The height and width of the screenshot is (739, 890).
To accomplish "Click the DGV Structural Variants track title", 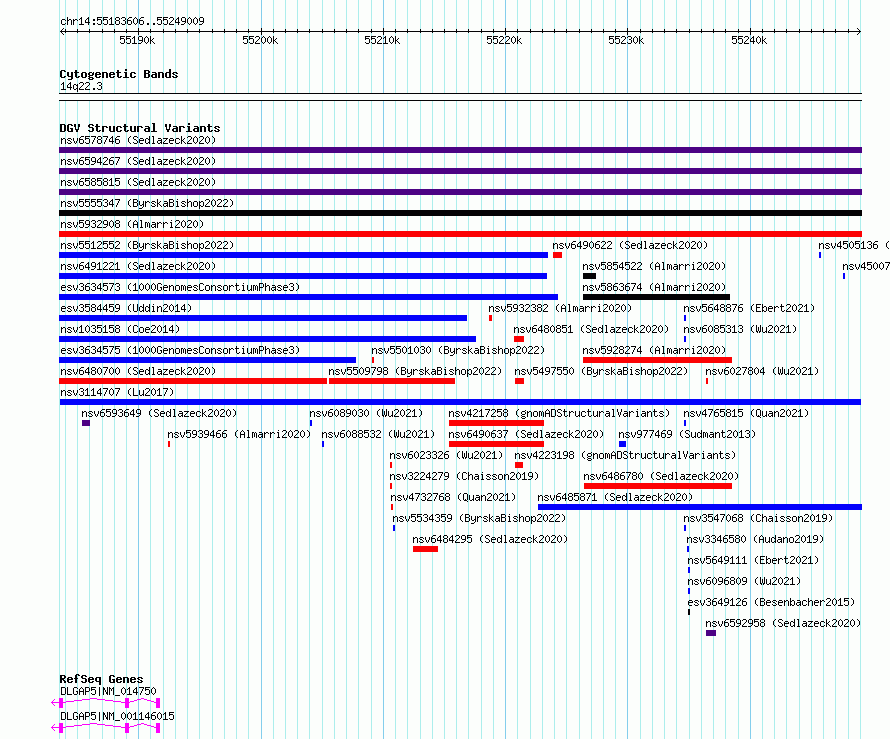I will 140,128.
